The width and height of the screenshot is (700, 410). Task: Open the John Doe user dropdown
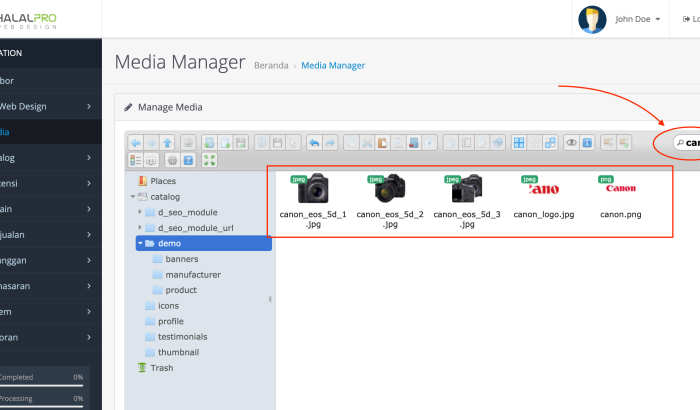click(638, 19)
